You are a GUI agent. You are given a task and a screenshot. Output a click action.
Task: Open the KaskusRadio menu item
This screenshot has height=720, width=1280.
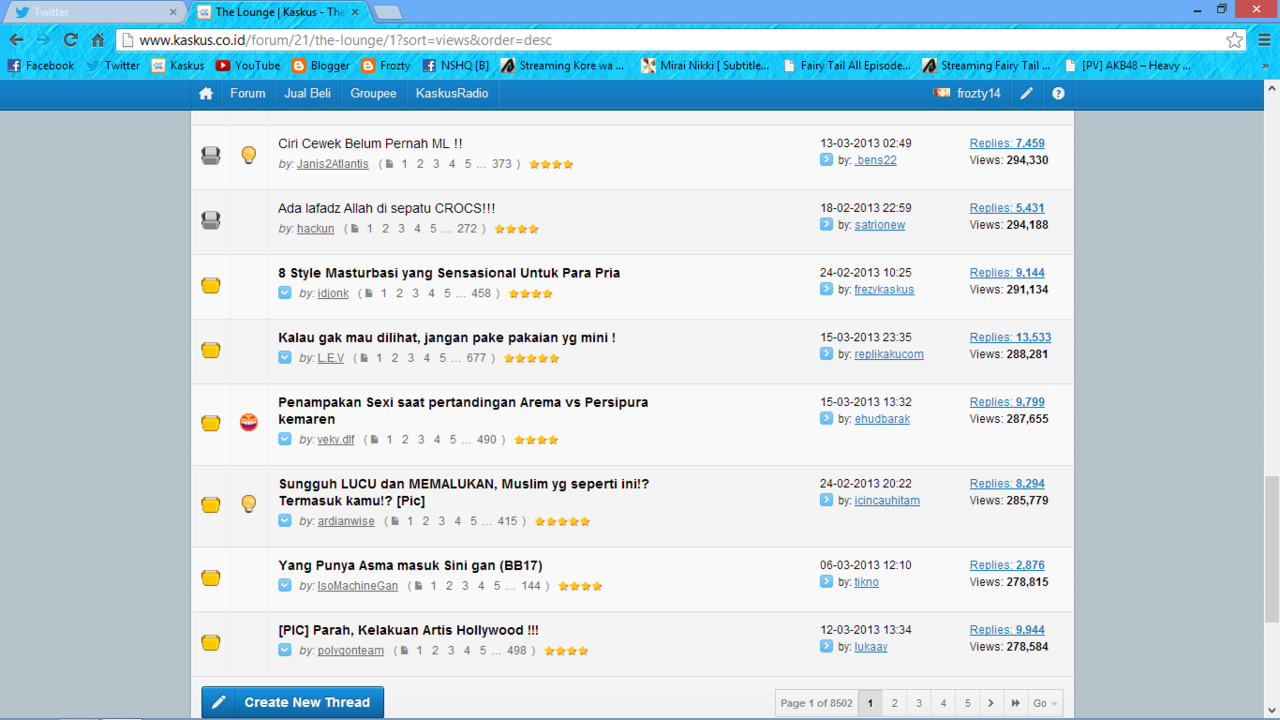[452, 93]
